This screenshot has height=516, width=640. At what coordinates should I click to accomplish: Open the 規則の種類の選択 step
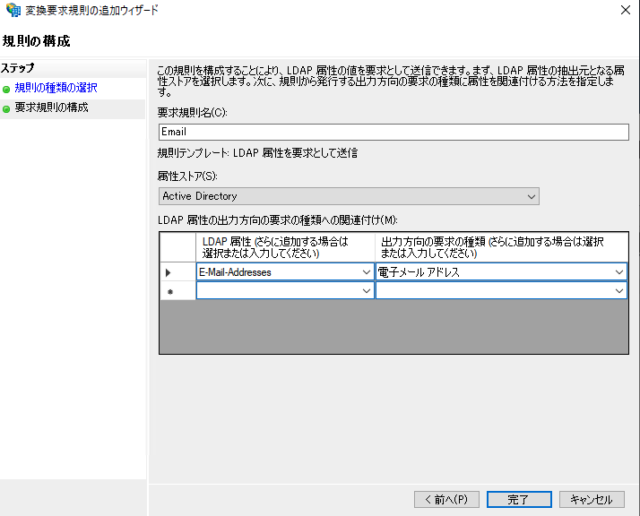pos(56,88)
